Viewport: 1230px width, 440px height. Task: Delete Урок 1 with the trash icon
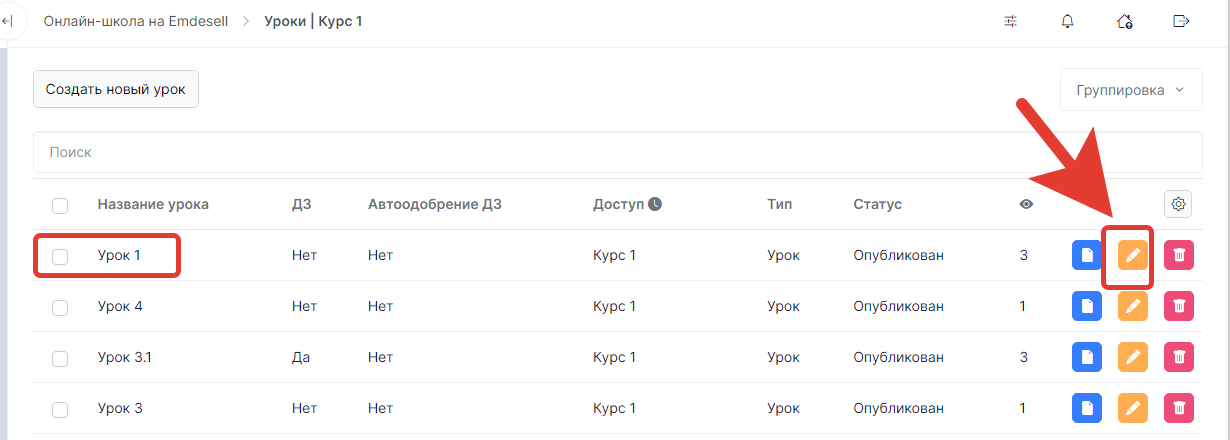(1179, 256)
